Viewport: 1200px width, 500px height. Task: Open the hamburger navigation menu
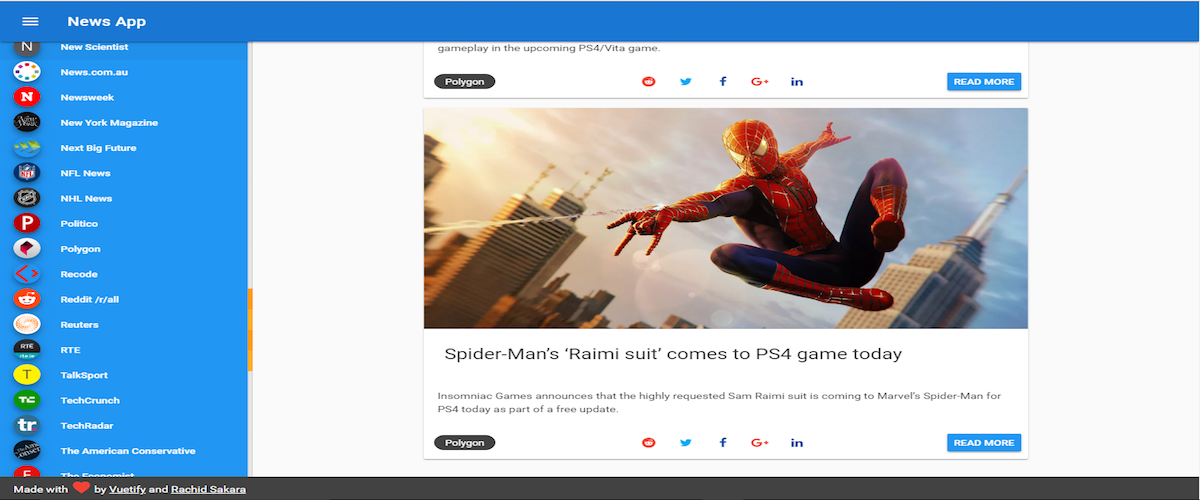click(30, 21)
